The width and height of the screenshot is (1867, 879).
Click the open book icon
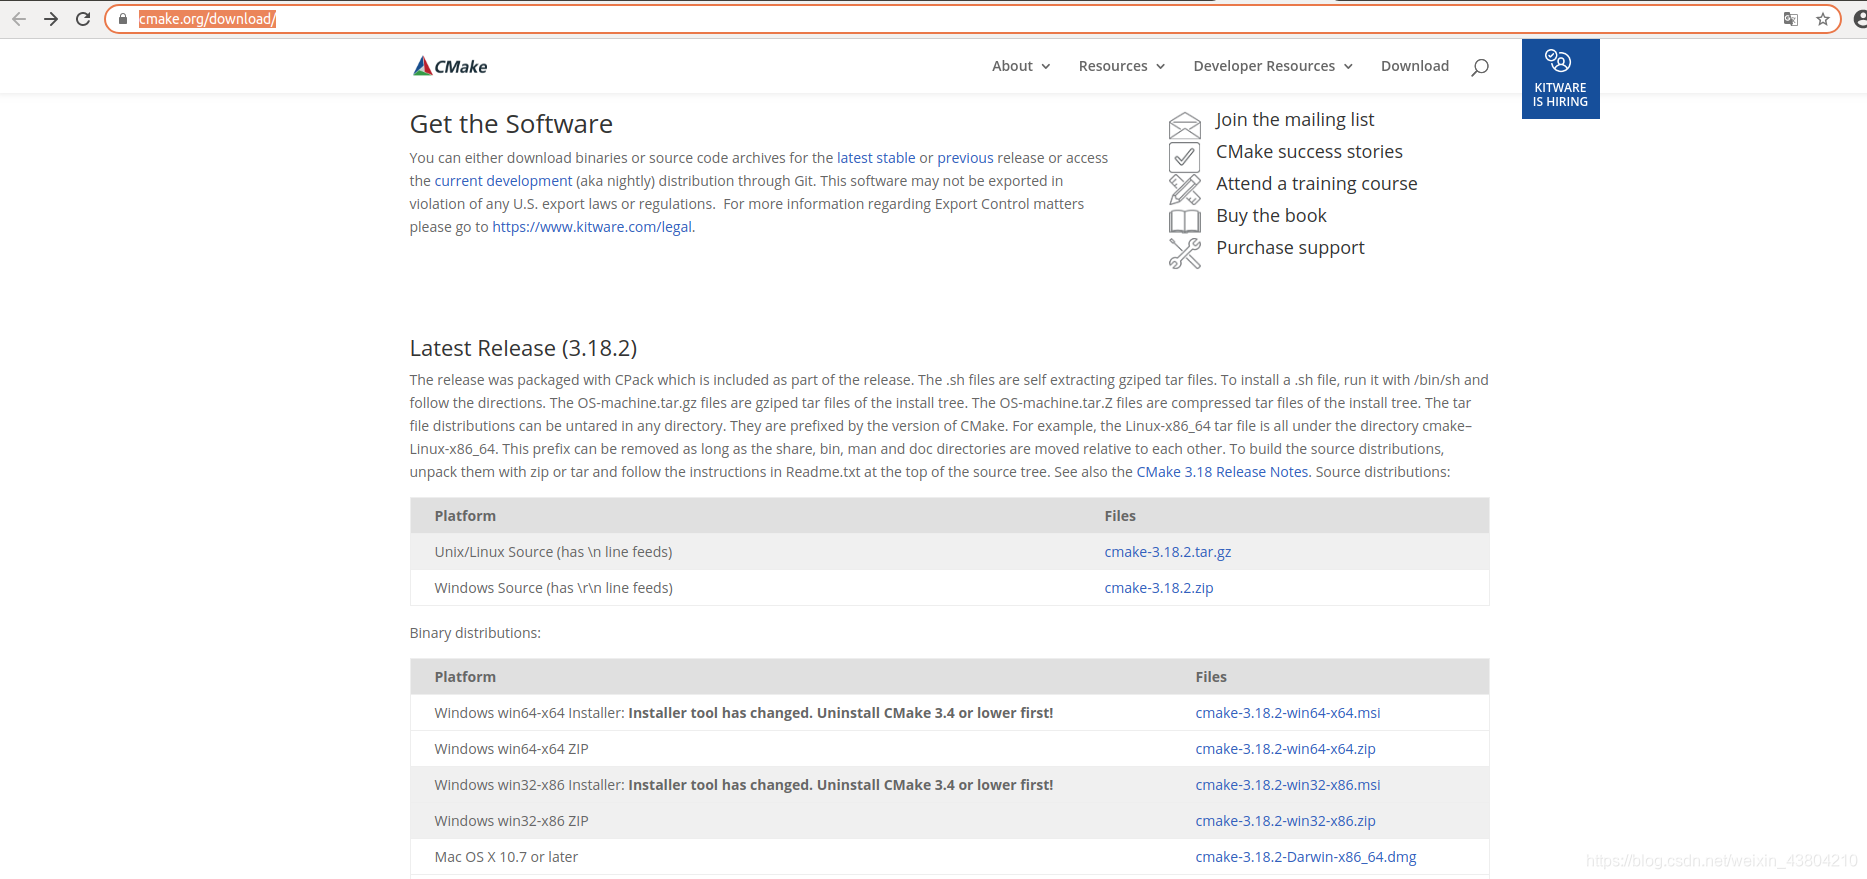pyautogui.click(x=1184, y=221)
